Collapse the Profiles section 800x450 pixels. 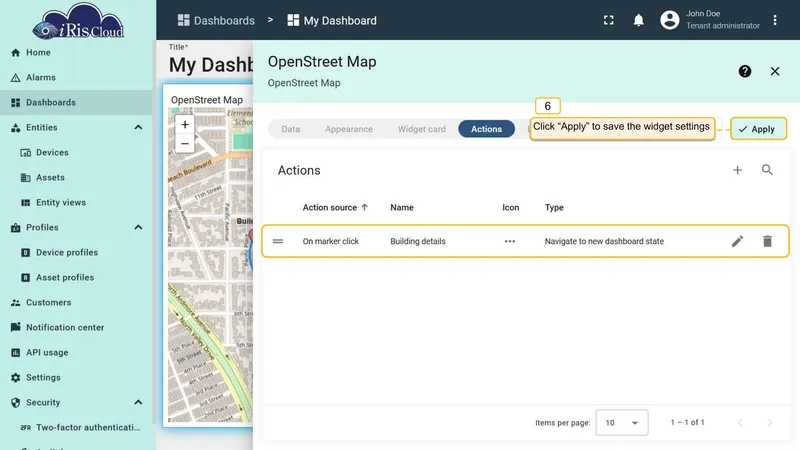pos(138,228)
